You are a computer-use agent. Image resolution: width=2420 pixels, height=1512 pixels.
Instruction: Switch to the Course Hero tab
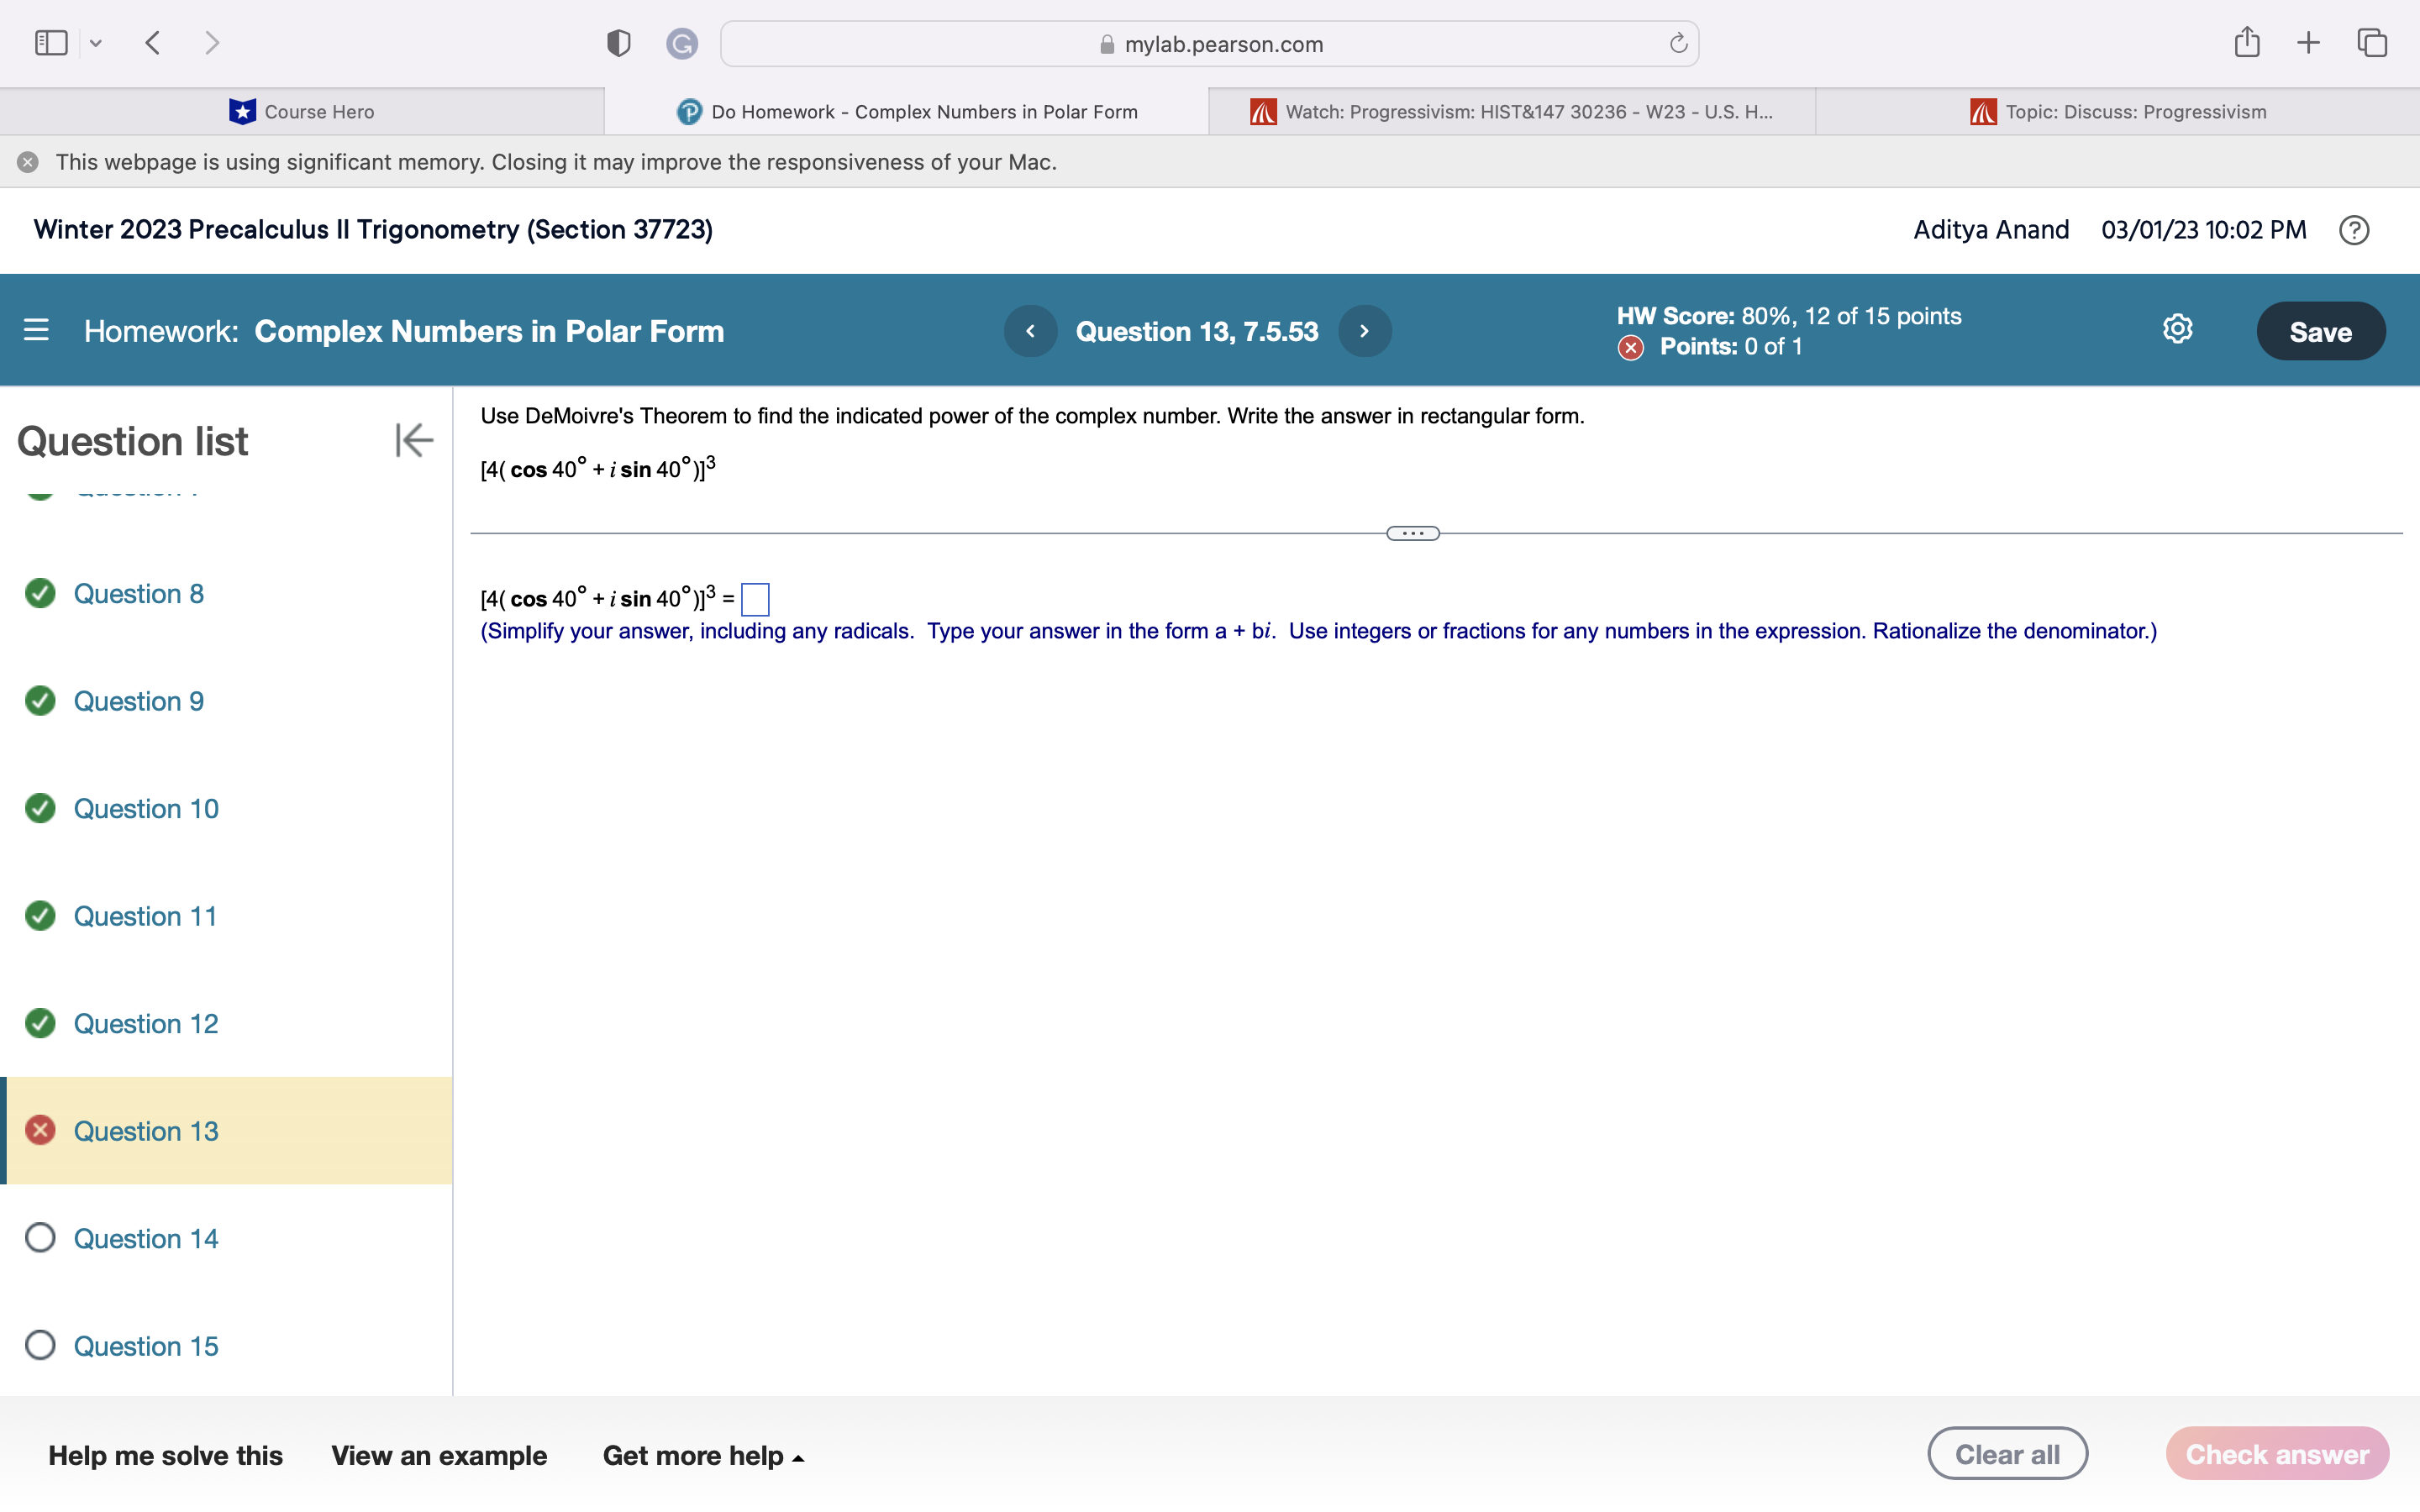[x=302, y=112]
